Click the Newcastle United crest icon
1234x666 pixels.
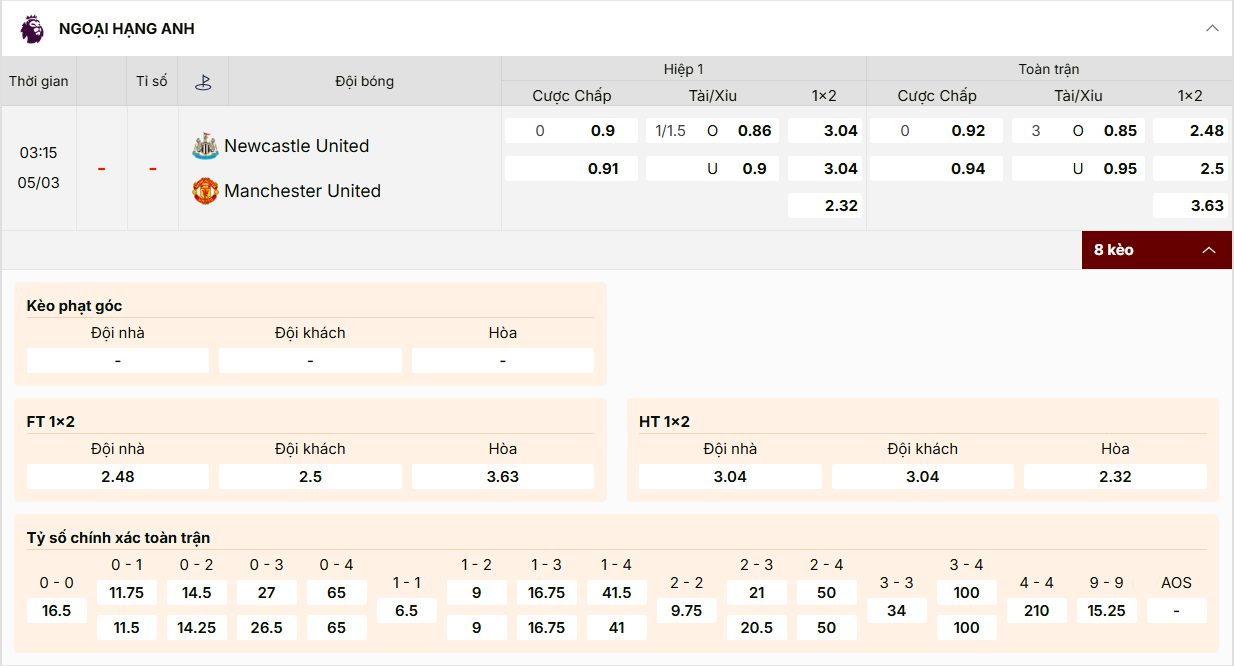(205, 146)
